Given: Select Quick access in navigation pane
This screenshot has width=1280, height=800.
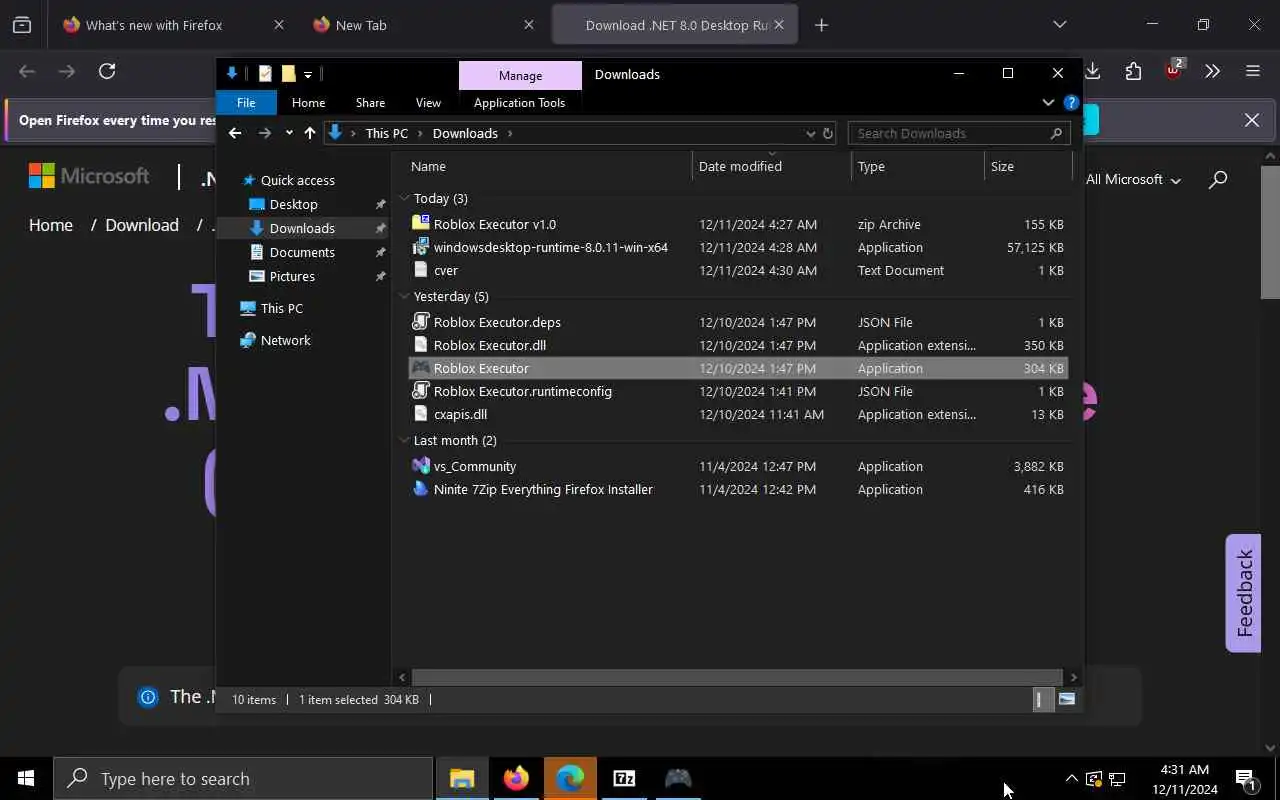Looking at the screenshot, I should 297,180.
